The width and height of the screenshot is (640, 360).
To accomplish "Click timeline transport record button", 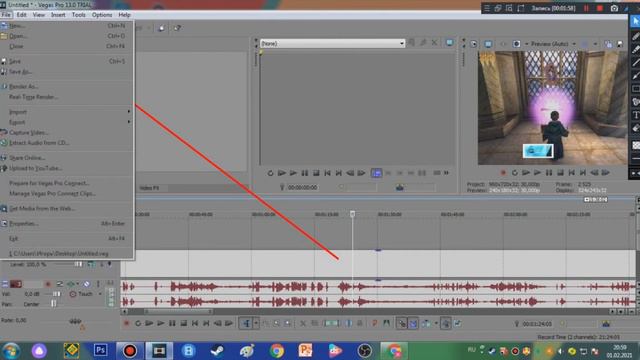I will coord(127,324).
